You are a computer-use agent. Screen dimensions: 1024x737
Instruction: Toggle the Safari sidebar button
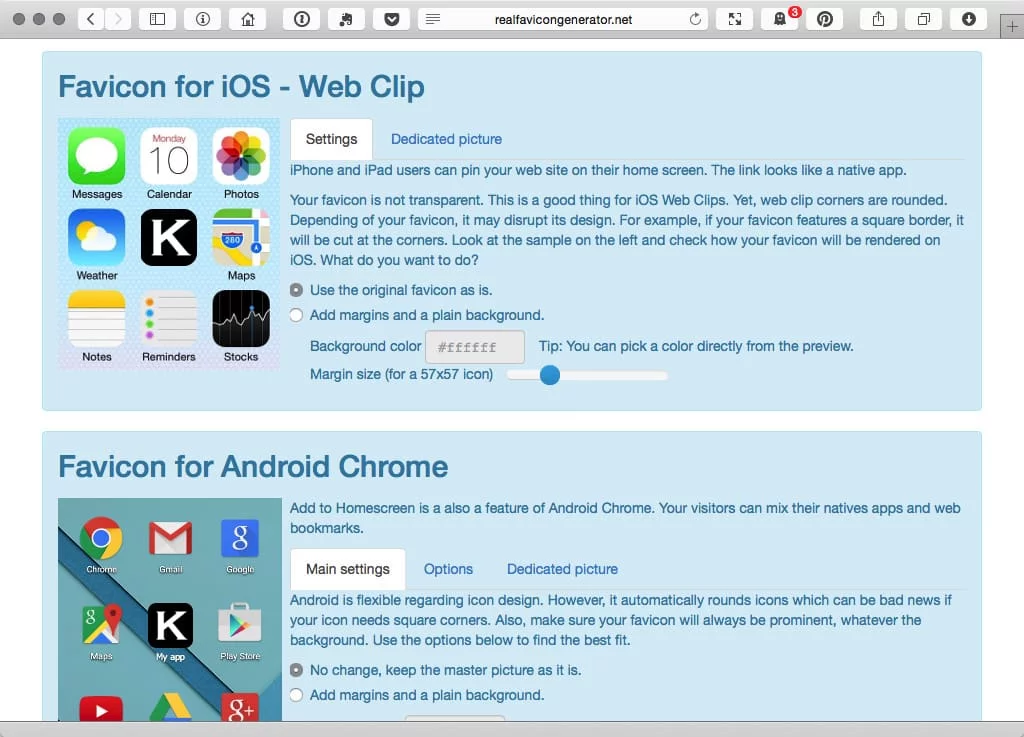pyautogui.click(x=157, y=20)
